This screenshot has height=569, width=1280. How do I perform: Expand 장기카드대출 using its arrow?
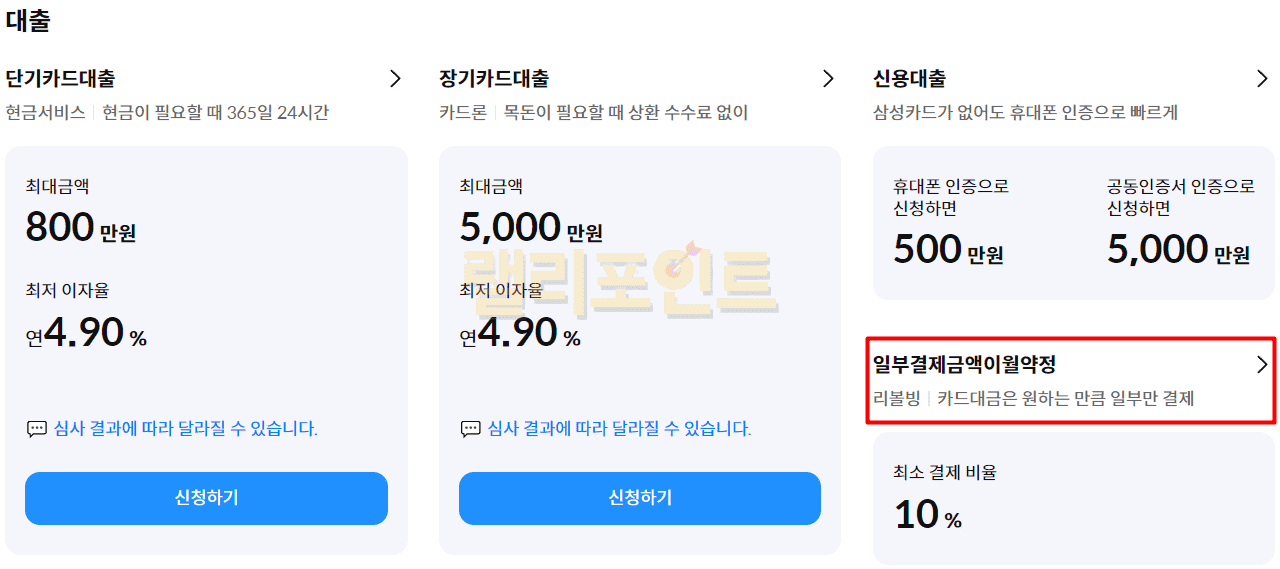pyautogui.click(x=828, y=78)
